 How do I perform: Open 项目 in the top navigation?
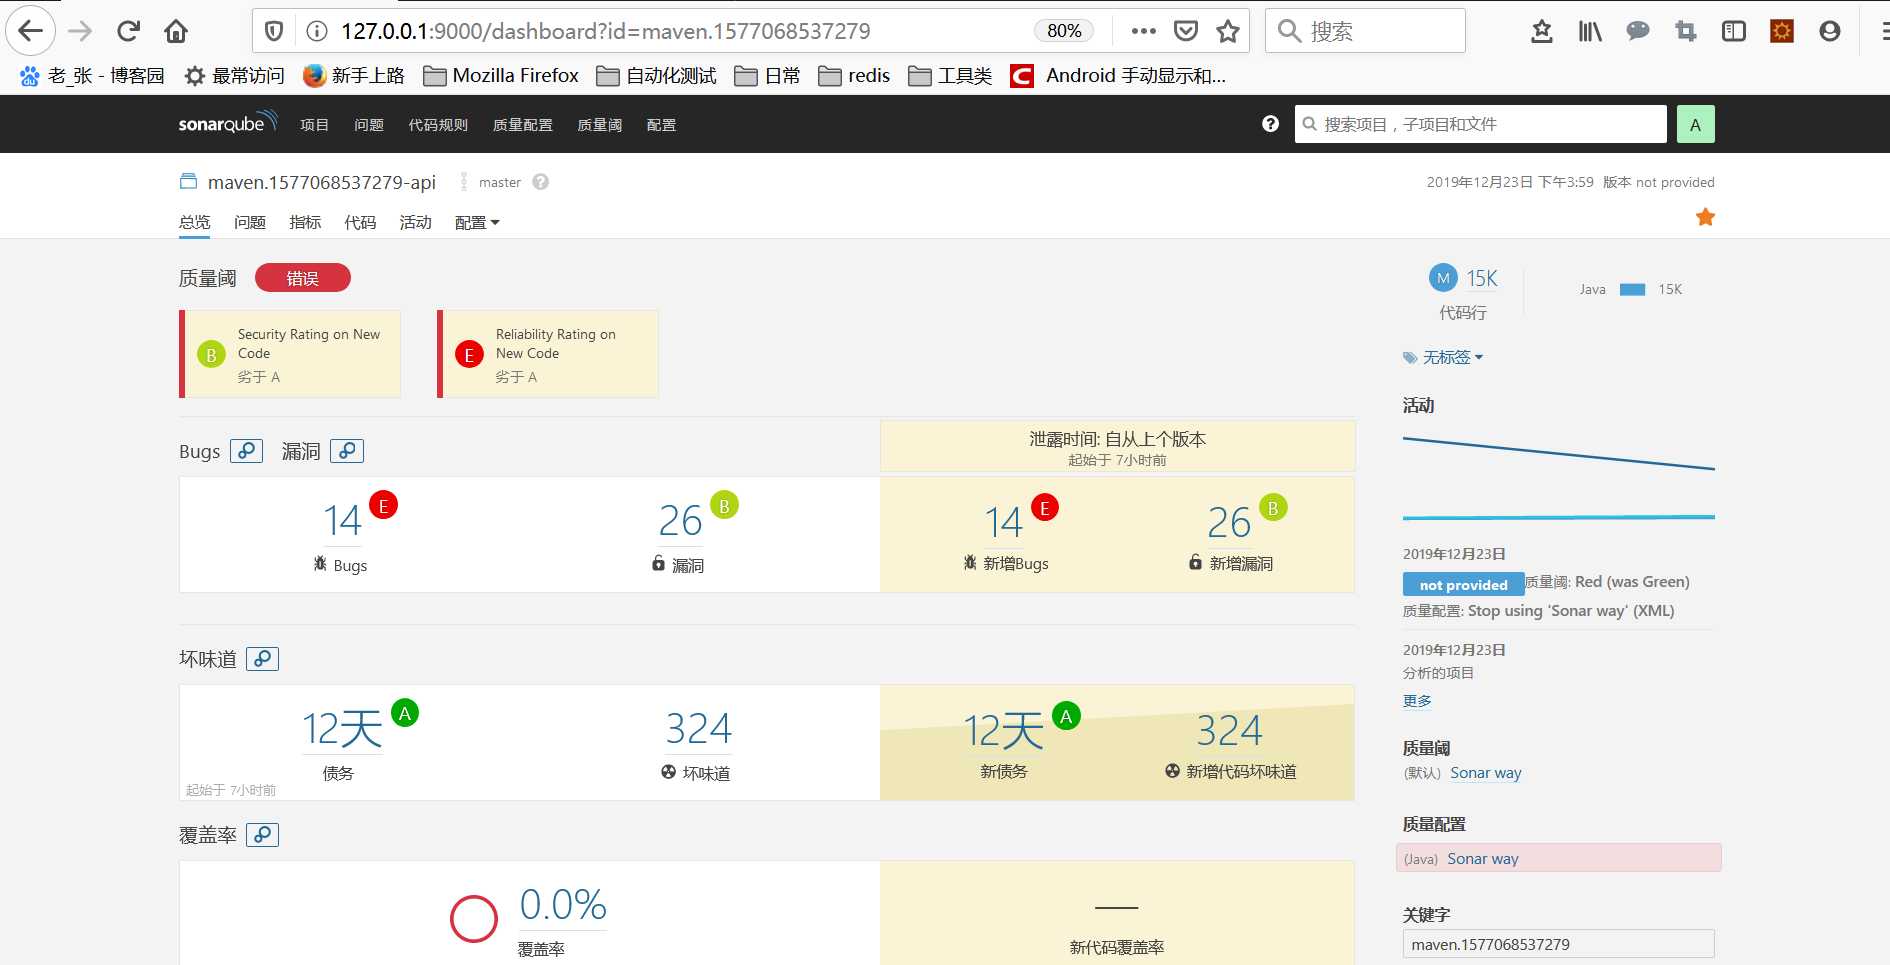coord(314,125)
